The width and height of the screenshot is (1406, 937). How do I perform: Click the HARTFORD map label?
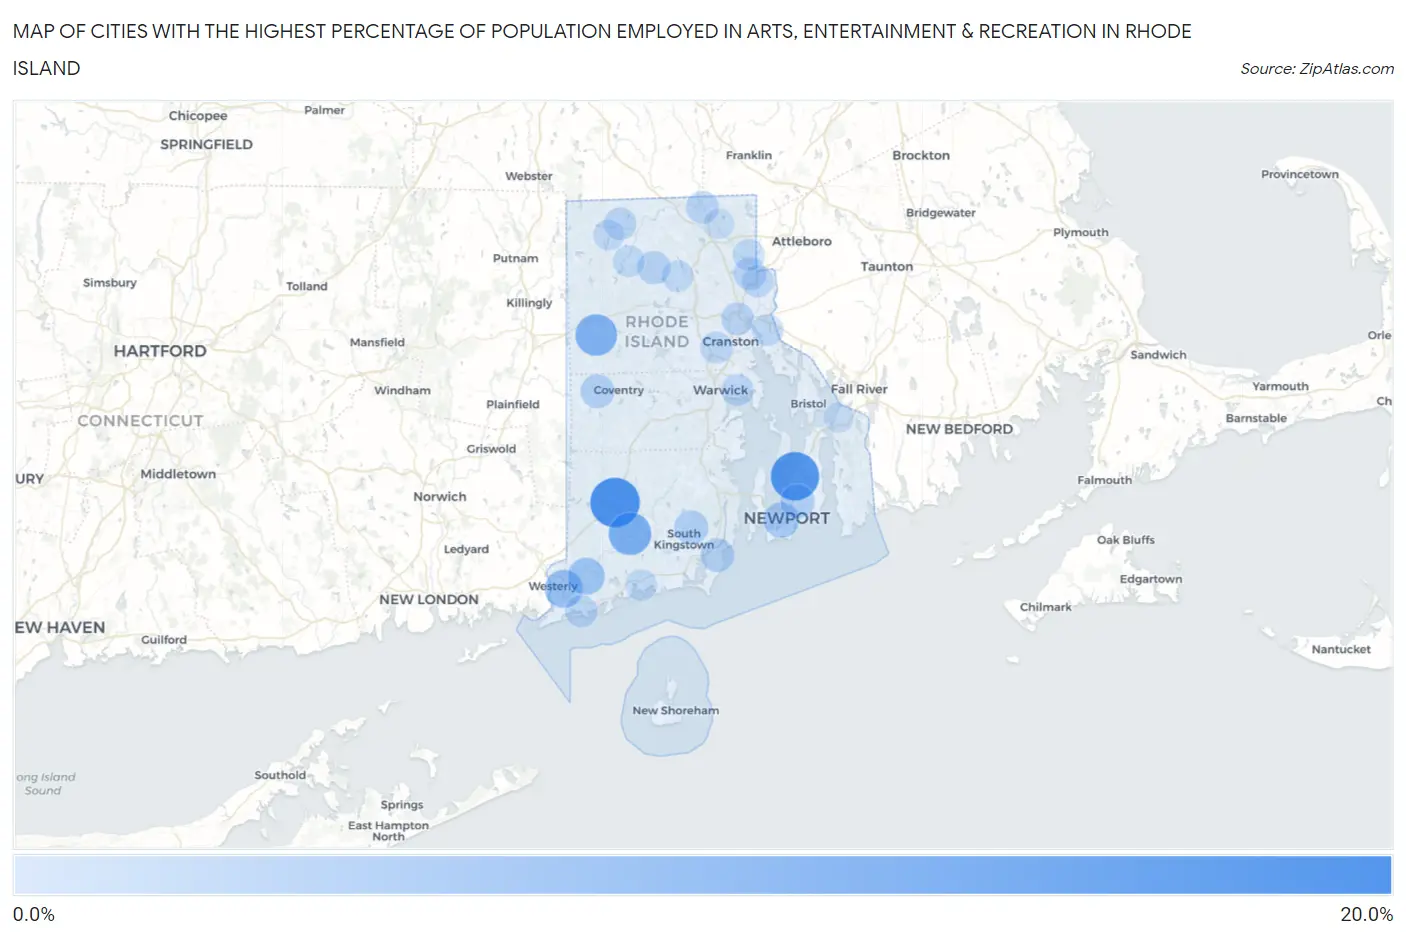click(x=160, y=351)
